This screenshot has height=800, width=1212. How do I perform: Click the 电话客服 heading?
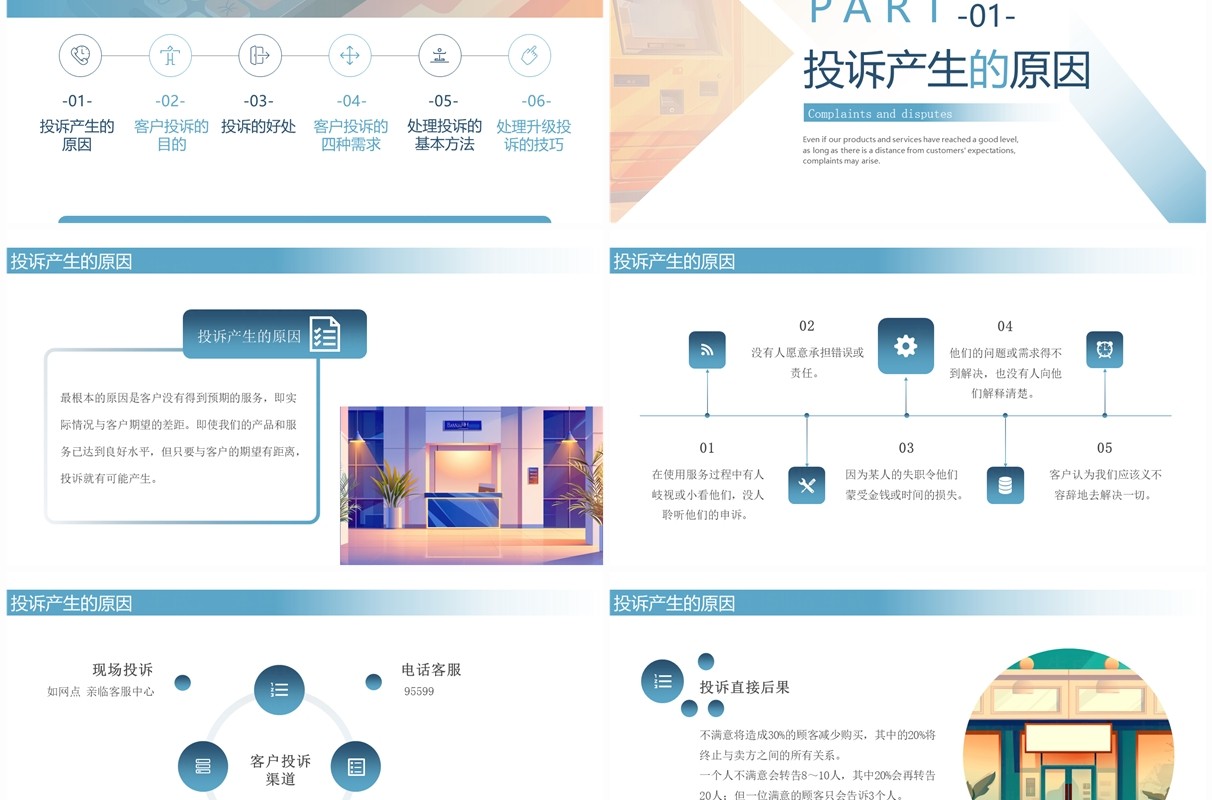[431, 670]
